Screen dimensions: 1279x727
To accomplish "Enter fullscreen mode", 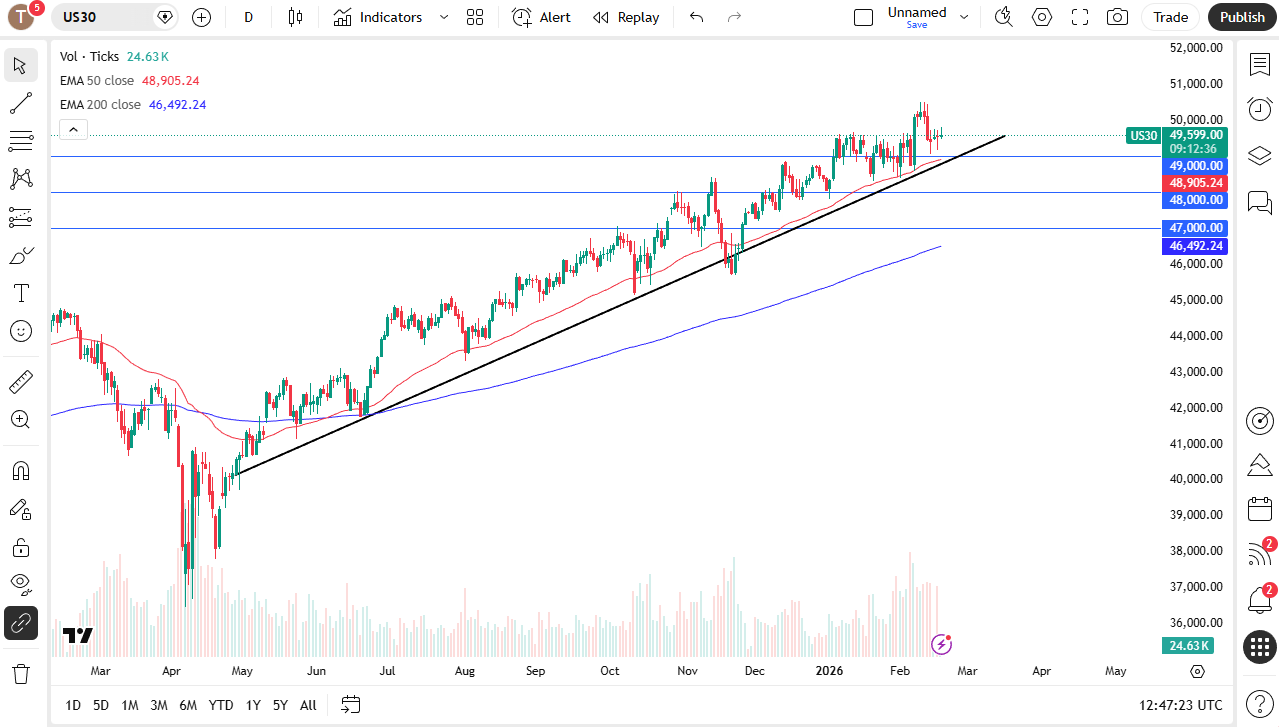I will pyautogui.click(x=1080, y=17).
